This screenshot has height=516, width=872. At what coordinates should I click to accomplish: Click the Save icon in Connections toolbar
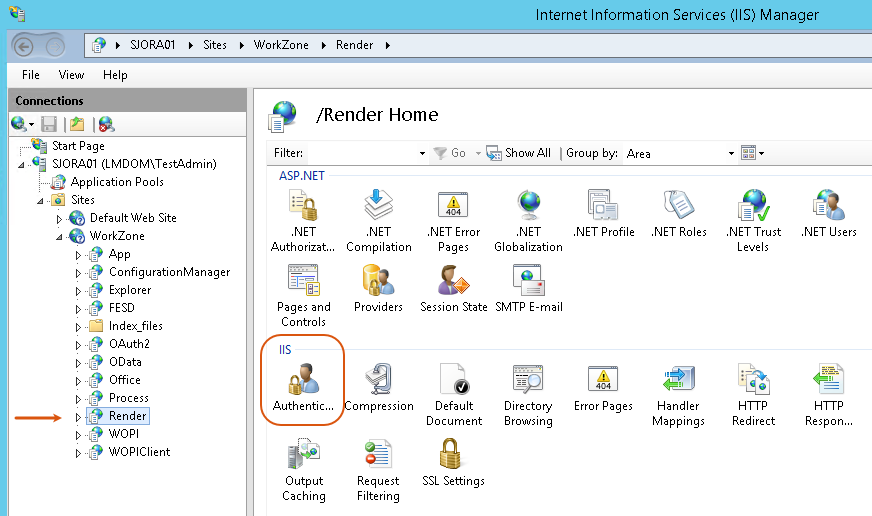[49, 124]
